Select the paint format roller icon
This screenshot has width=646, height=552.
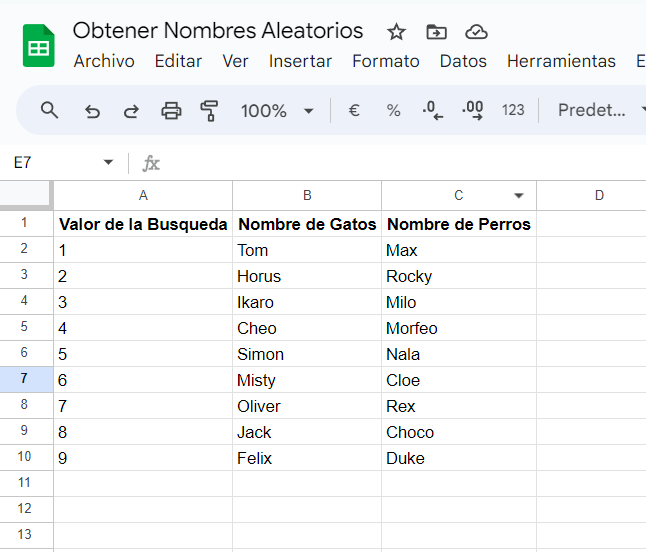[x=209, y=110]
